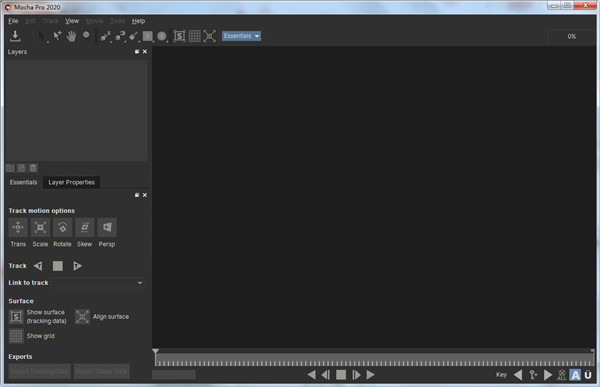The image size is (600, 387).
Task: Toggle Skew track motion option
Action: click(85, 227)
